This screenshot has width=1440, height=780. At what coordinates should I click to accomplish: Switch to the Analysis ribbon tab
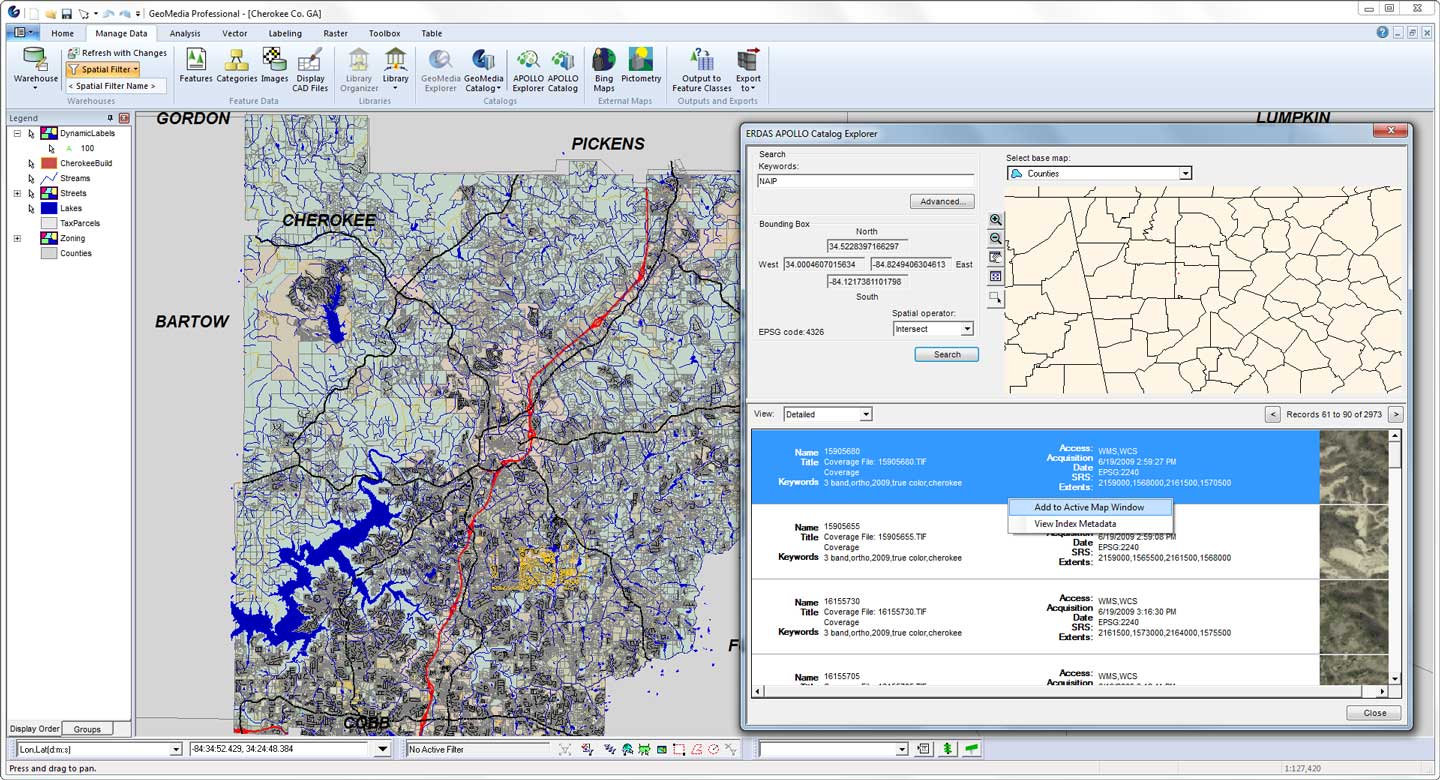click(185, 33)
